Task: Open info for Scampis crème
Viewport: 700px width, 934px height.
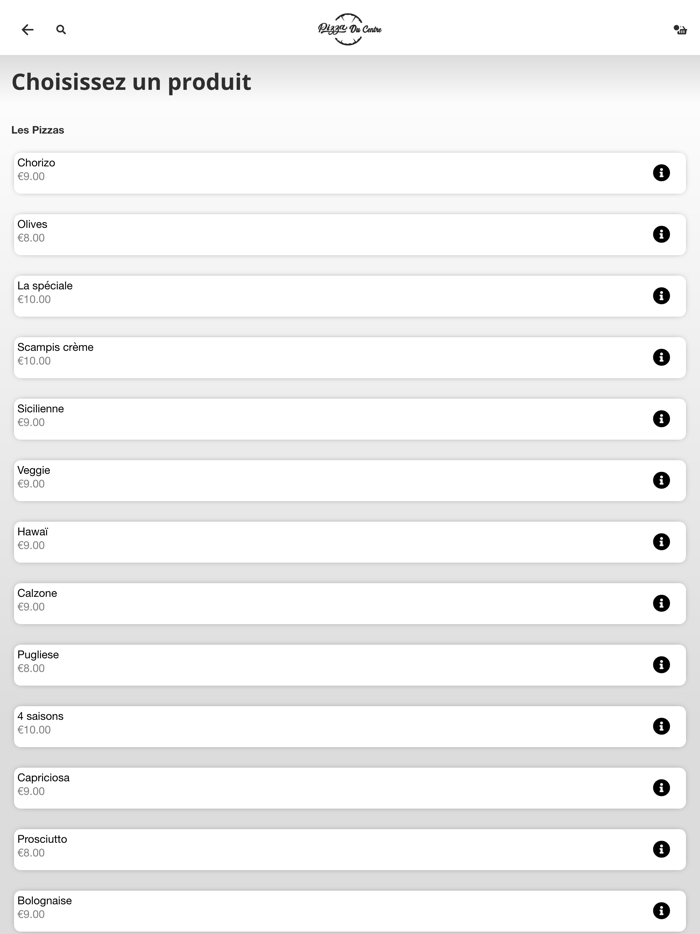Action: point(661,357)
